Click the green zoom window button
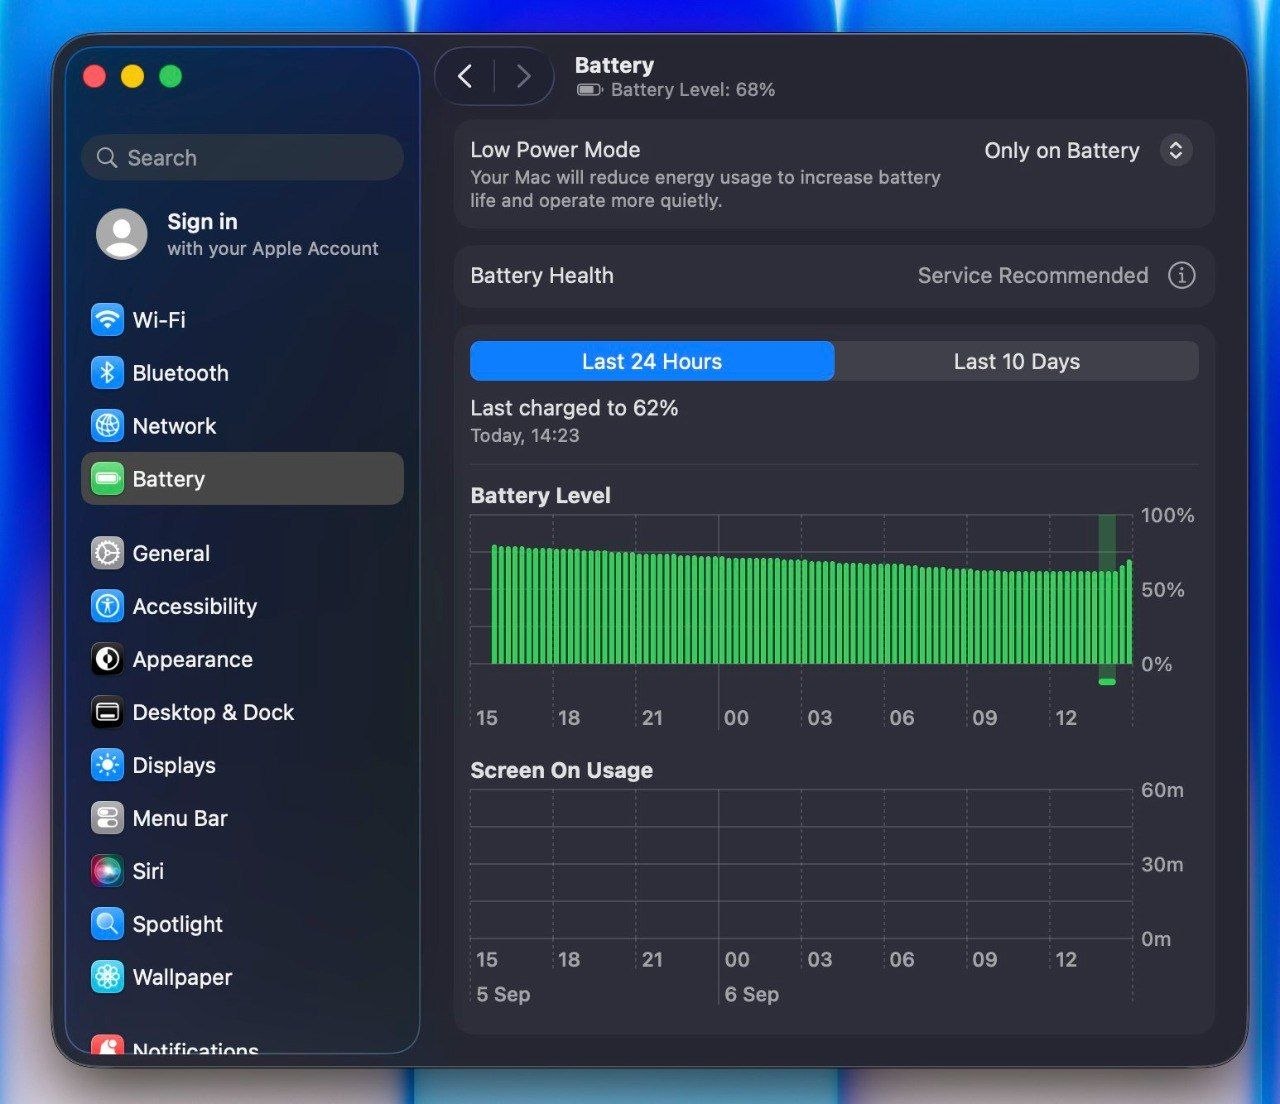1280x1104 pixels. [x=171, y=76]
